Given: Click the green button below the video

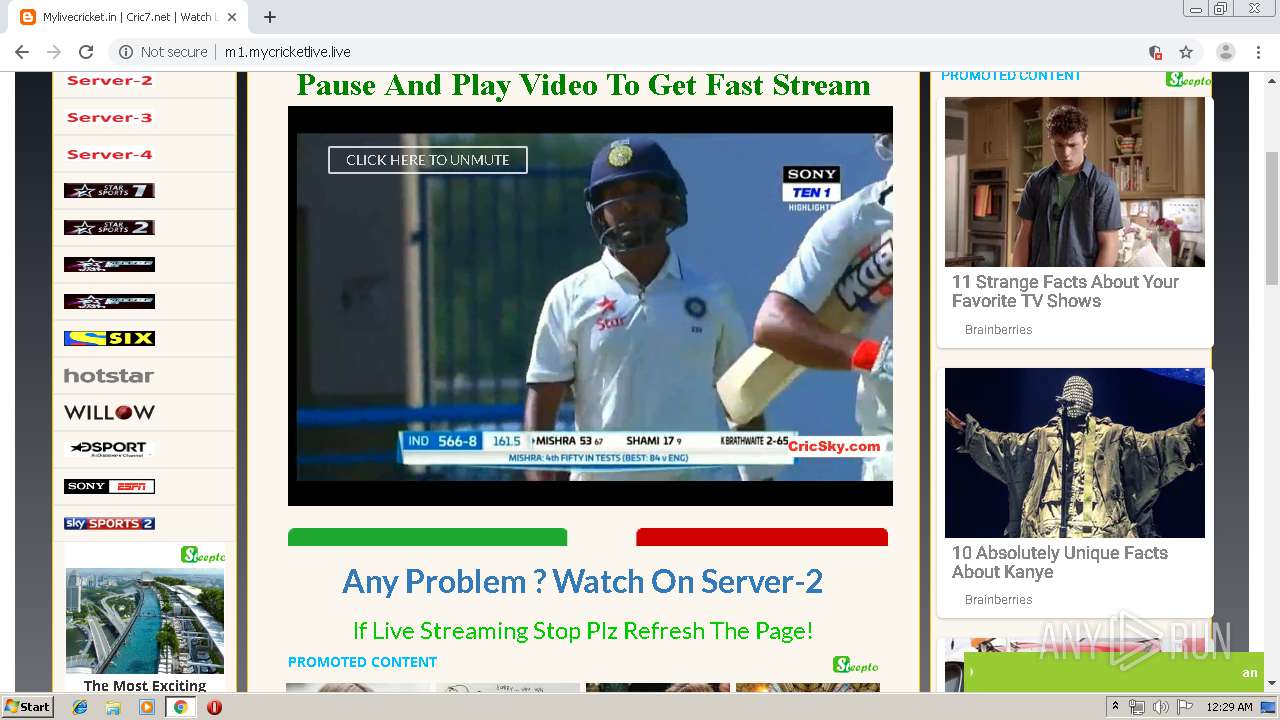Looking at the screenshot, I should tap(427, 537).
